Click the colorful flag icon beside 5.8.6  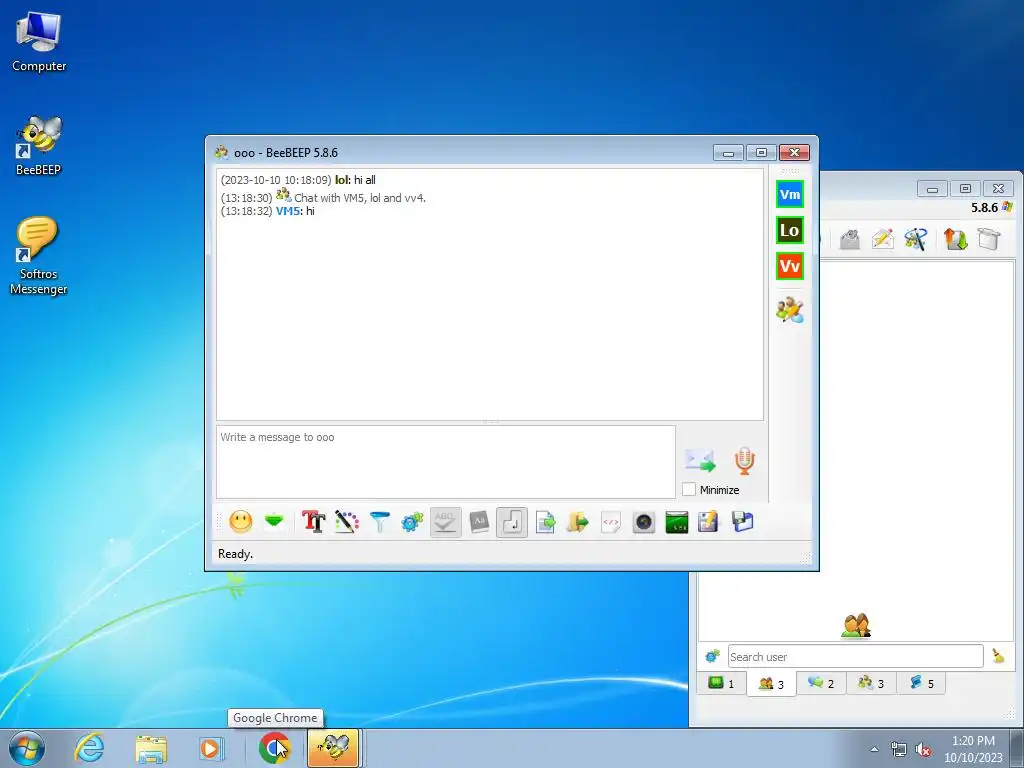tap(1007, 207)
